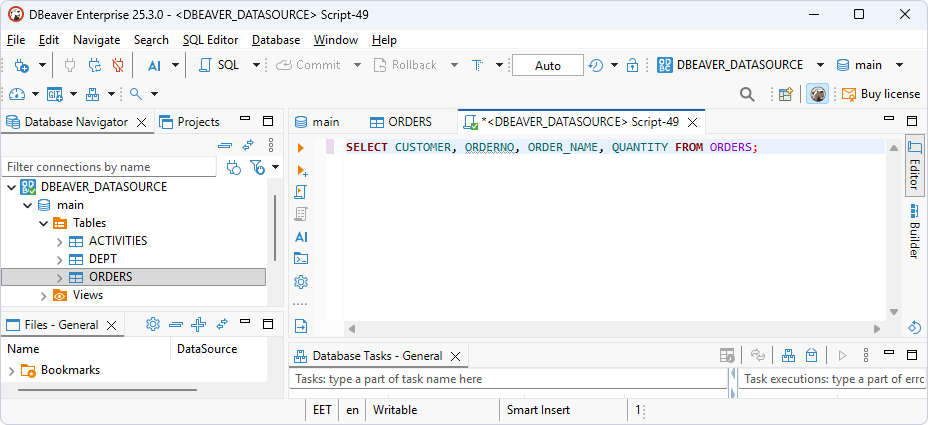Open the File menu

[x=16, y=40]
